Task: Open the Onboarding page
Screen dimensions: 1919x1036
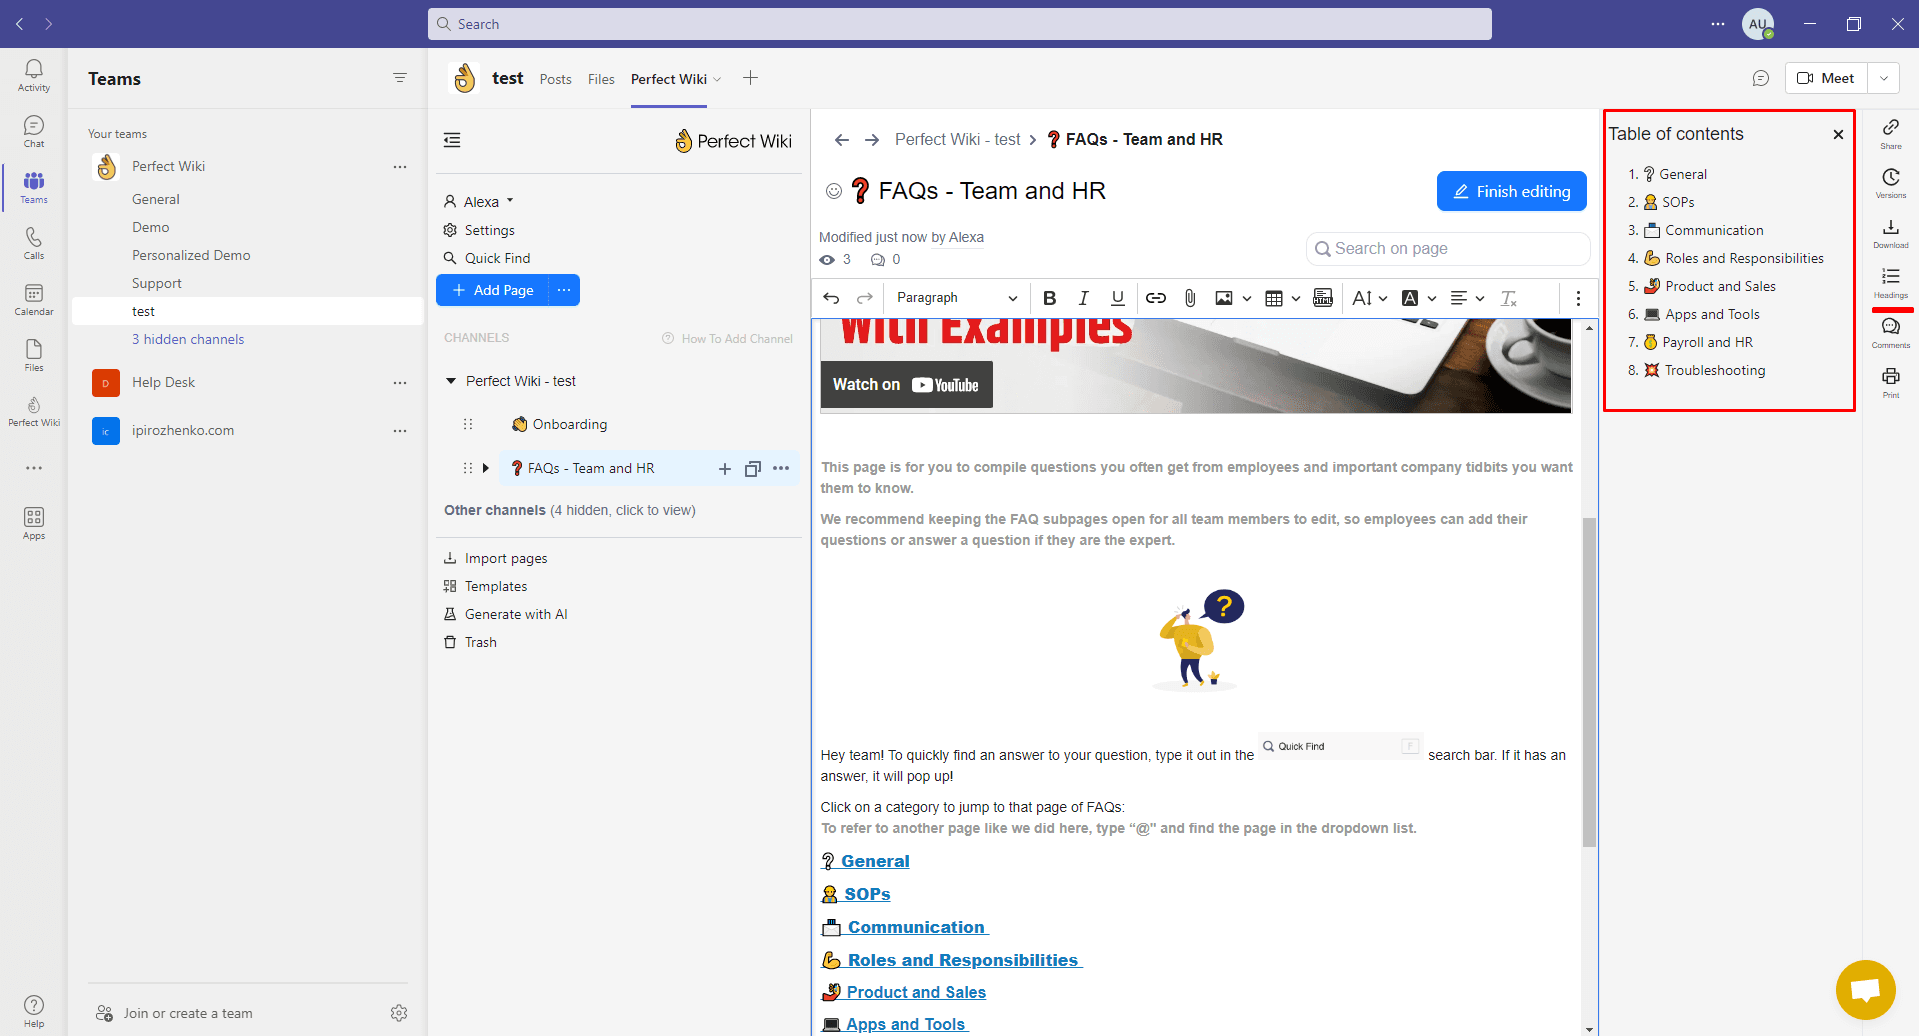Action: (559, 424)
